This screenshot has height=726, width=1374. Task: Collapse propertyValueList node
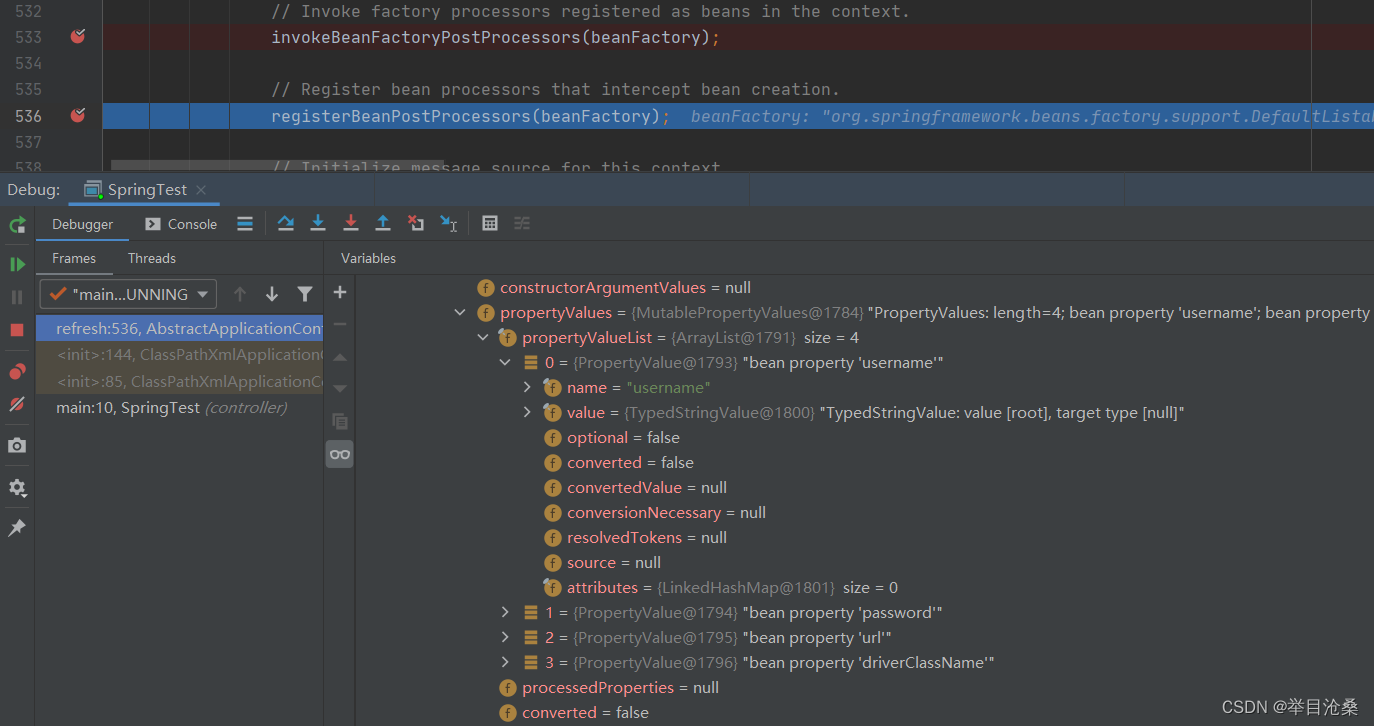(x=483, y=338)
